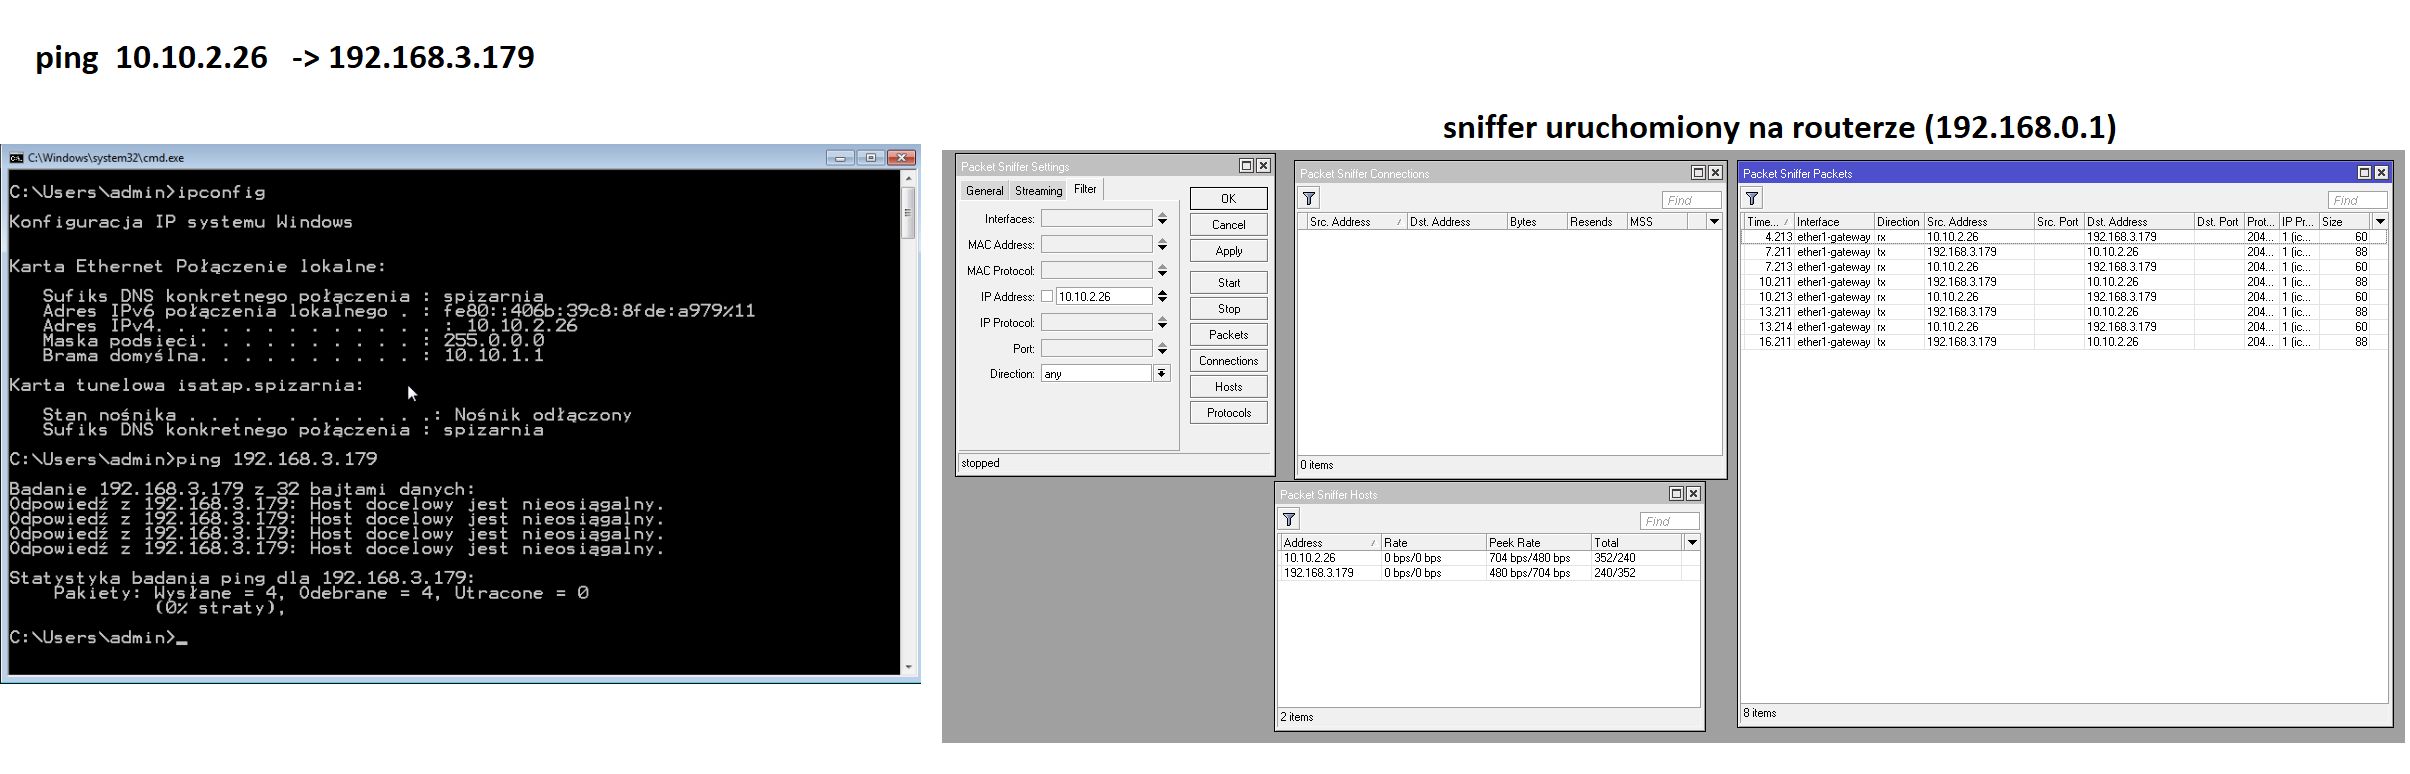The width and height of the screenshot is (2410, 774).
Task: Select the 10.10.2.26 host row
Action: tap(1488, 558)
